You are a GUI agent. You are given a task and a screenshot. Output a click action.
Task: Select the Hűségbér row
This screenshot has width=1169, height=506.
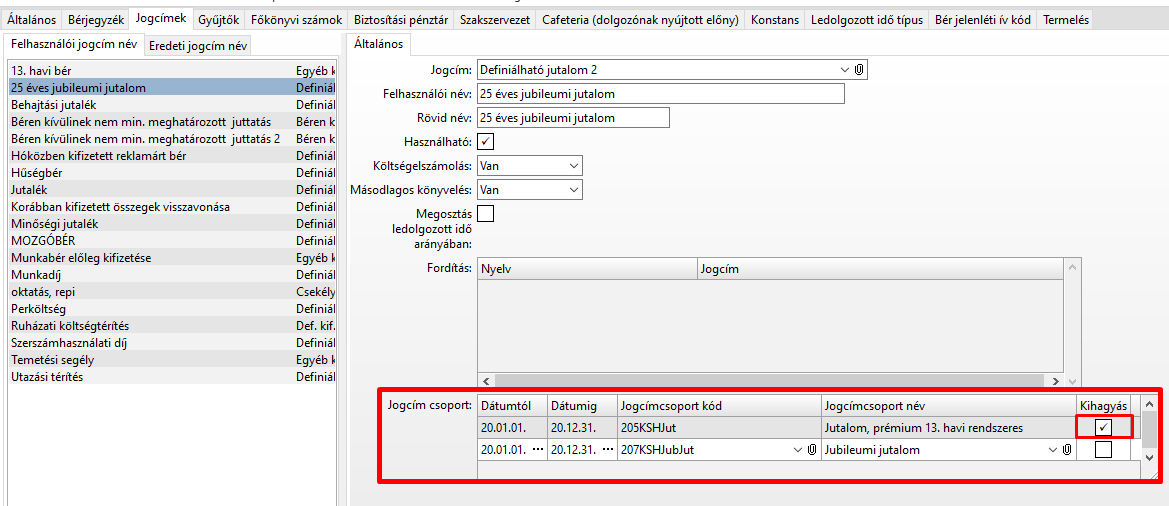click(171, 172)
